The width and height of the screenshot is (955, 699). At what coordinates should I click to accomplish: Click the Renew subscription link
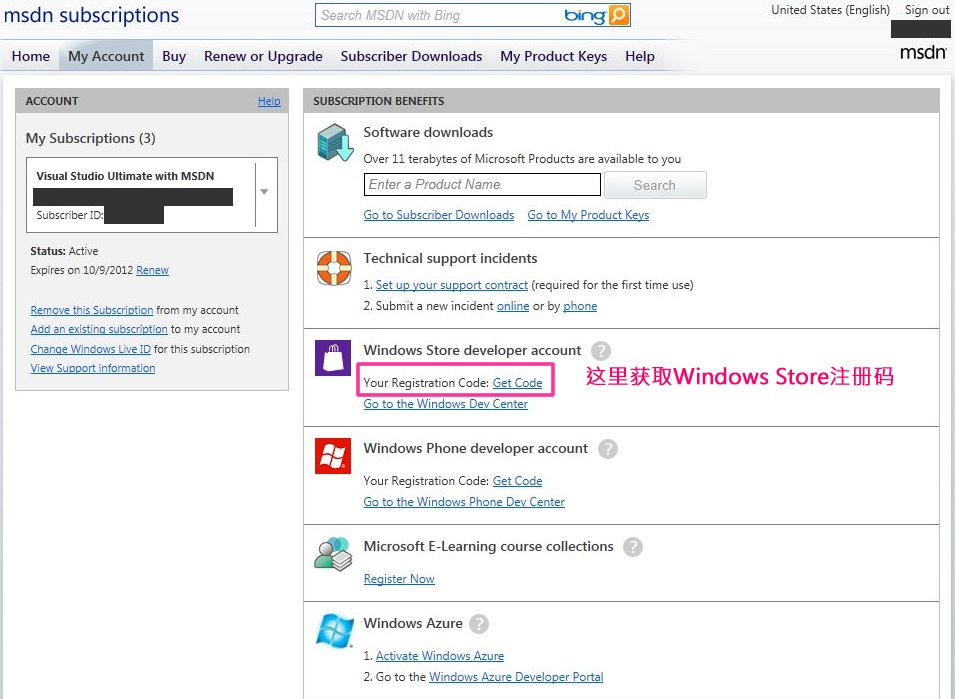point(152,270)
